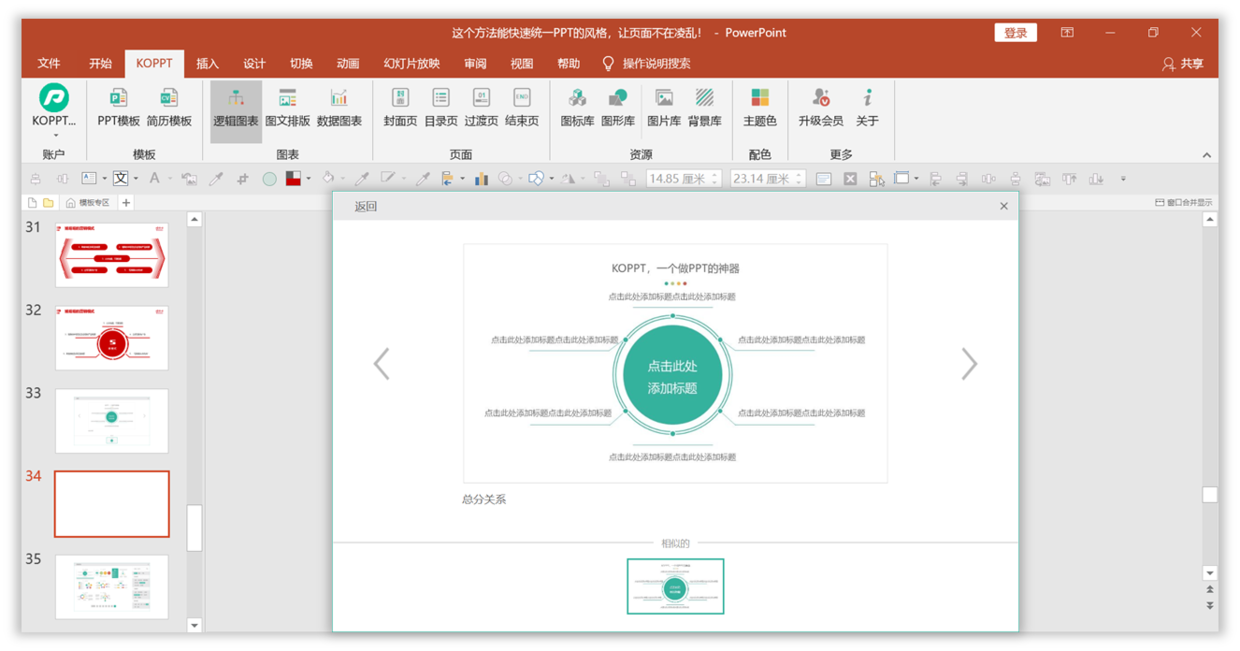Switch to the 视图 tab
This screenshot has height=651, width=1240.
[522, 63]
